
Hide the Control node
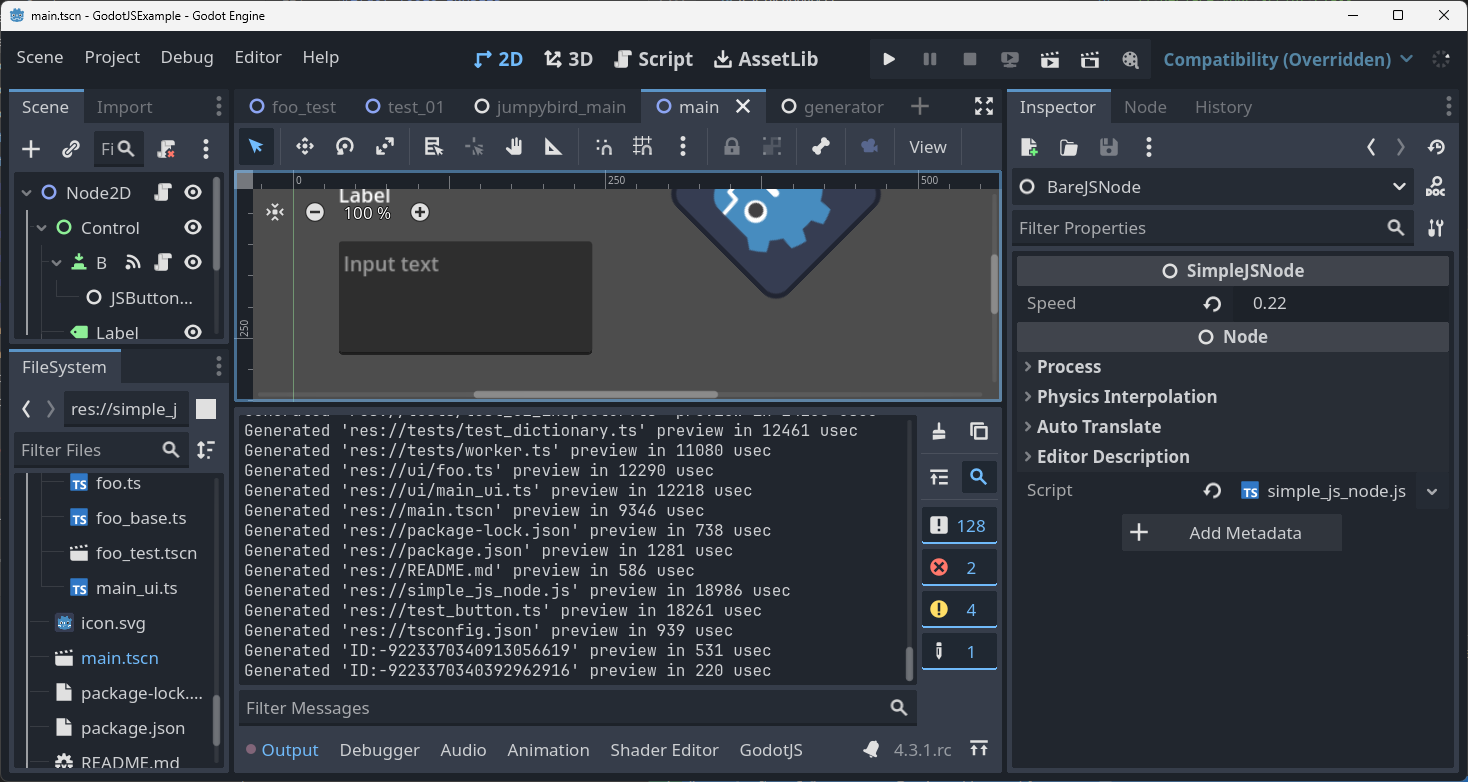click(x=192, y=227)
